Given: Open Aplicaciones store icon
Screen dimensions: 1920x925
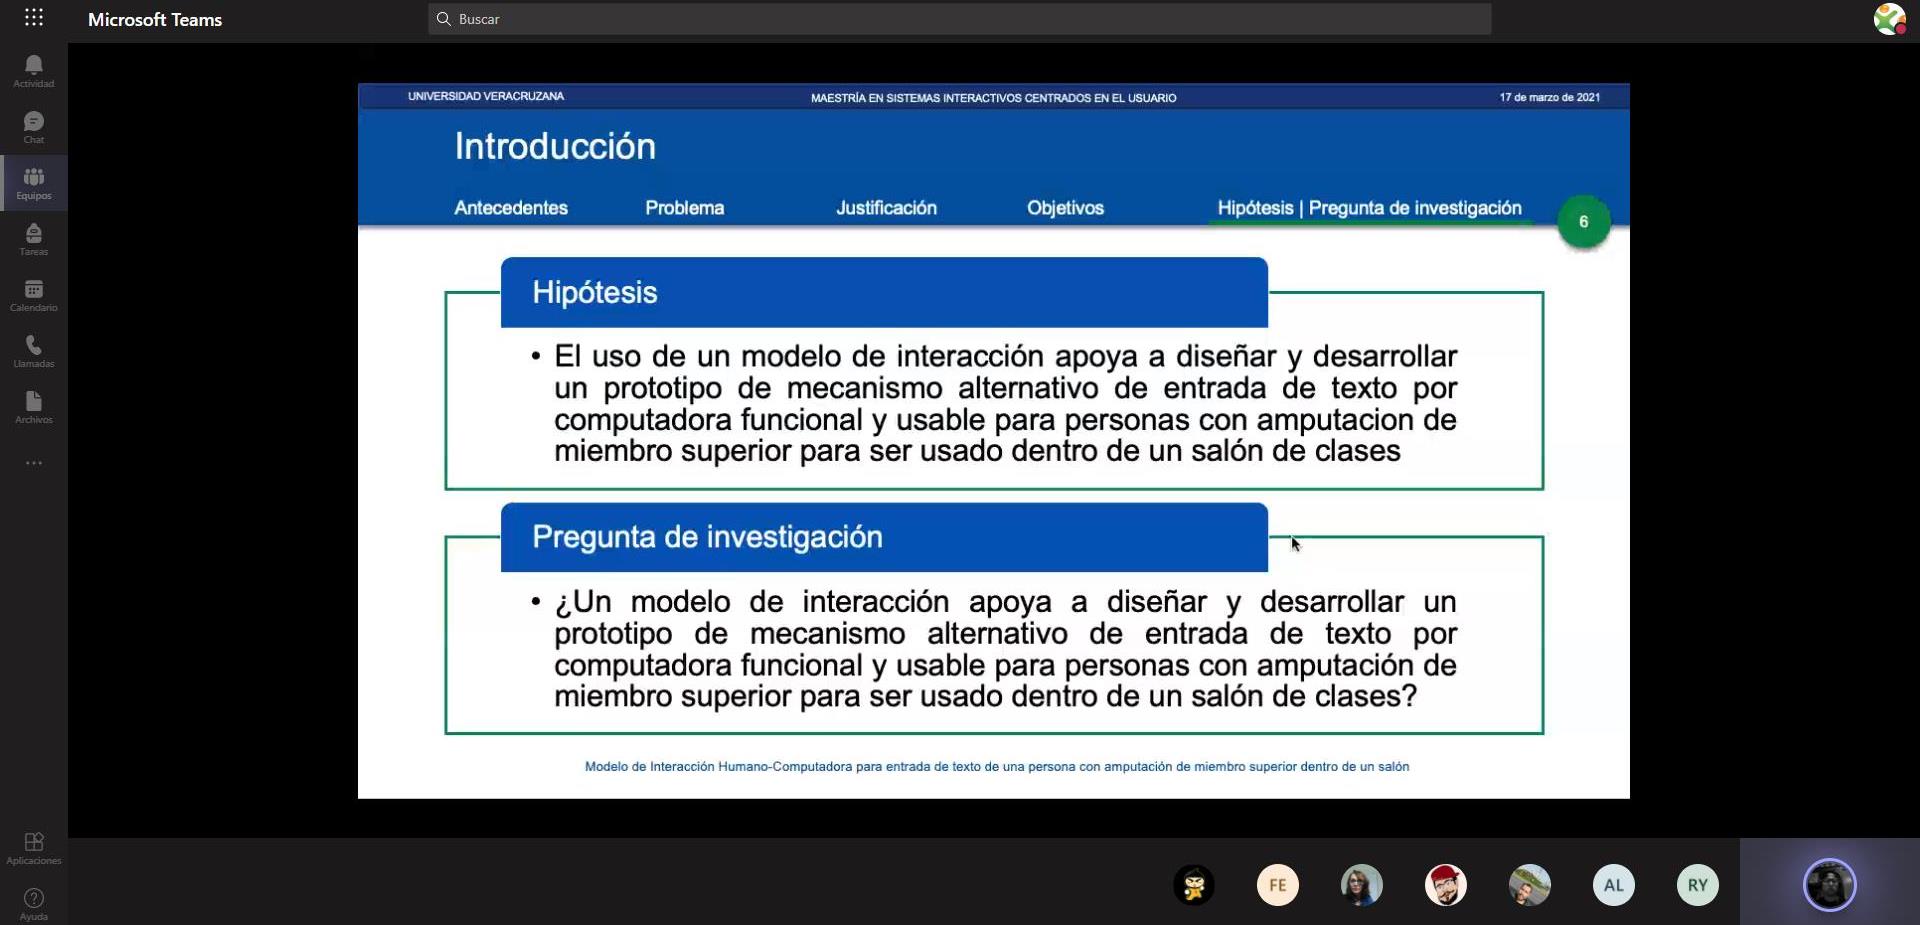Looking at the screenshot, I should click(33, 847).
